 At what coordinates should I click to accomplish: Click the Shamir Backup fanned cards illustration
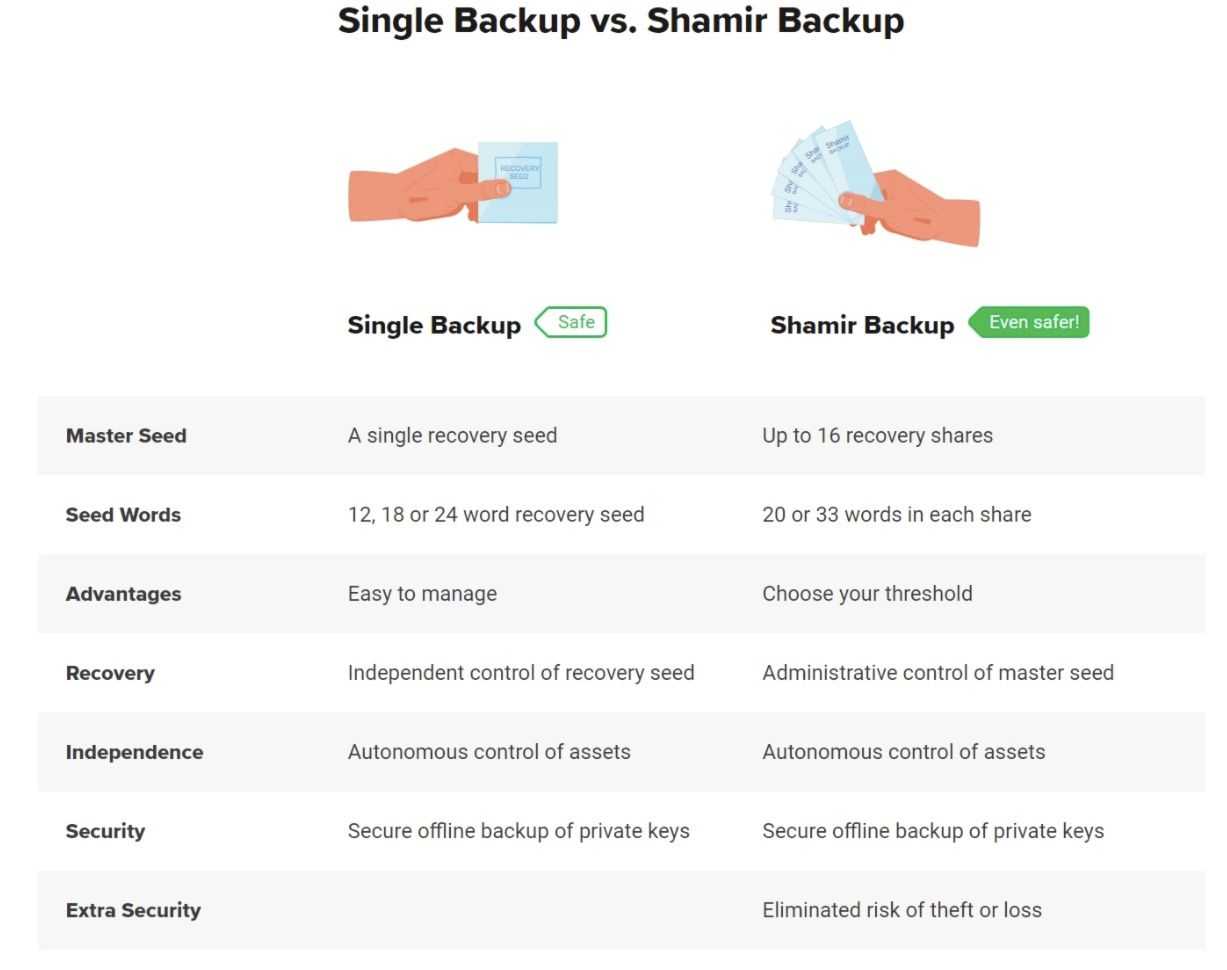pyautogui.click(x=874, y=184)
